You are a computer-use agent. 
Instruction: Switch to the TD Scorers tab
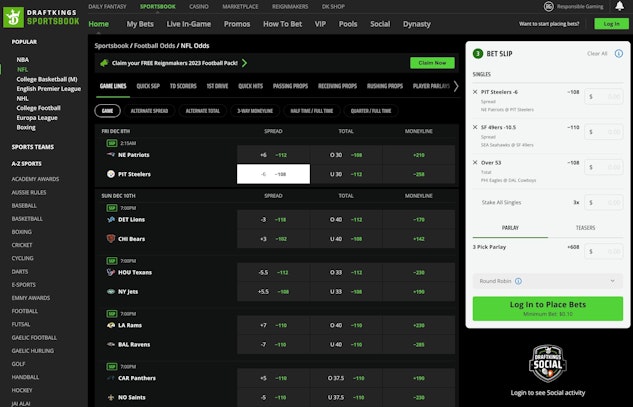183,86
